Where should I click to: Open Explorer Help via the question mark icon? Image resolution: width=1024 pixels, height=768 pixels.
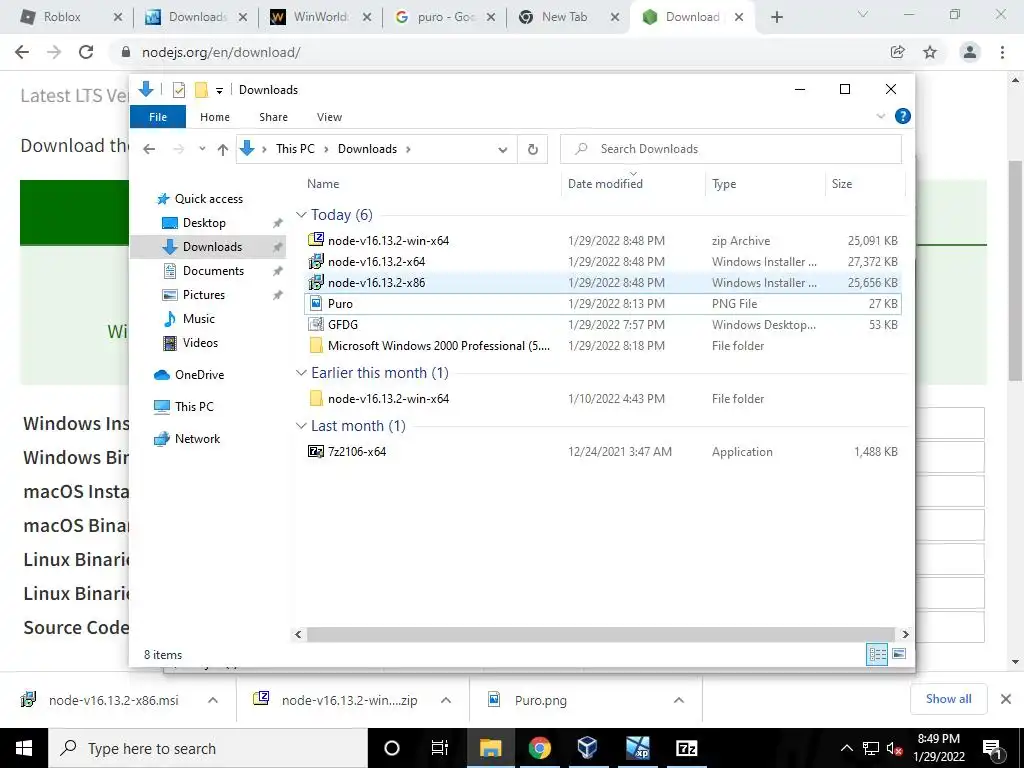point(903,116)
